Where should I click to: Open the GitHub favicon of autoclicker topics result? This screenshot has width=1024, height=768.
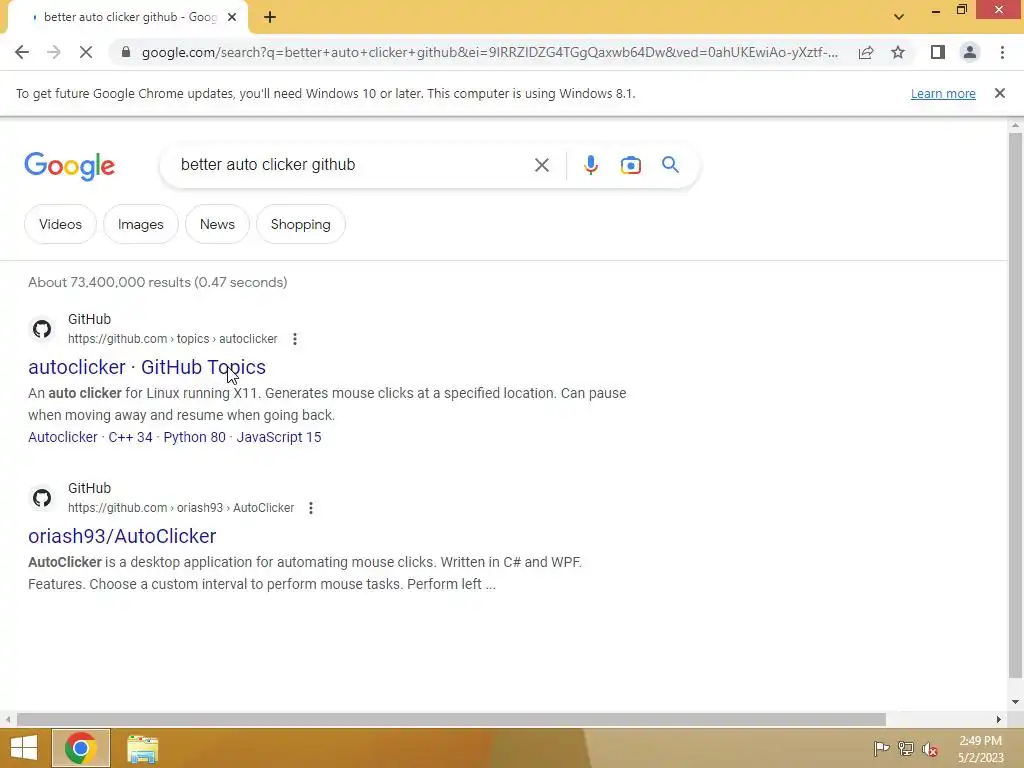point(42,328)
